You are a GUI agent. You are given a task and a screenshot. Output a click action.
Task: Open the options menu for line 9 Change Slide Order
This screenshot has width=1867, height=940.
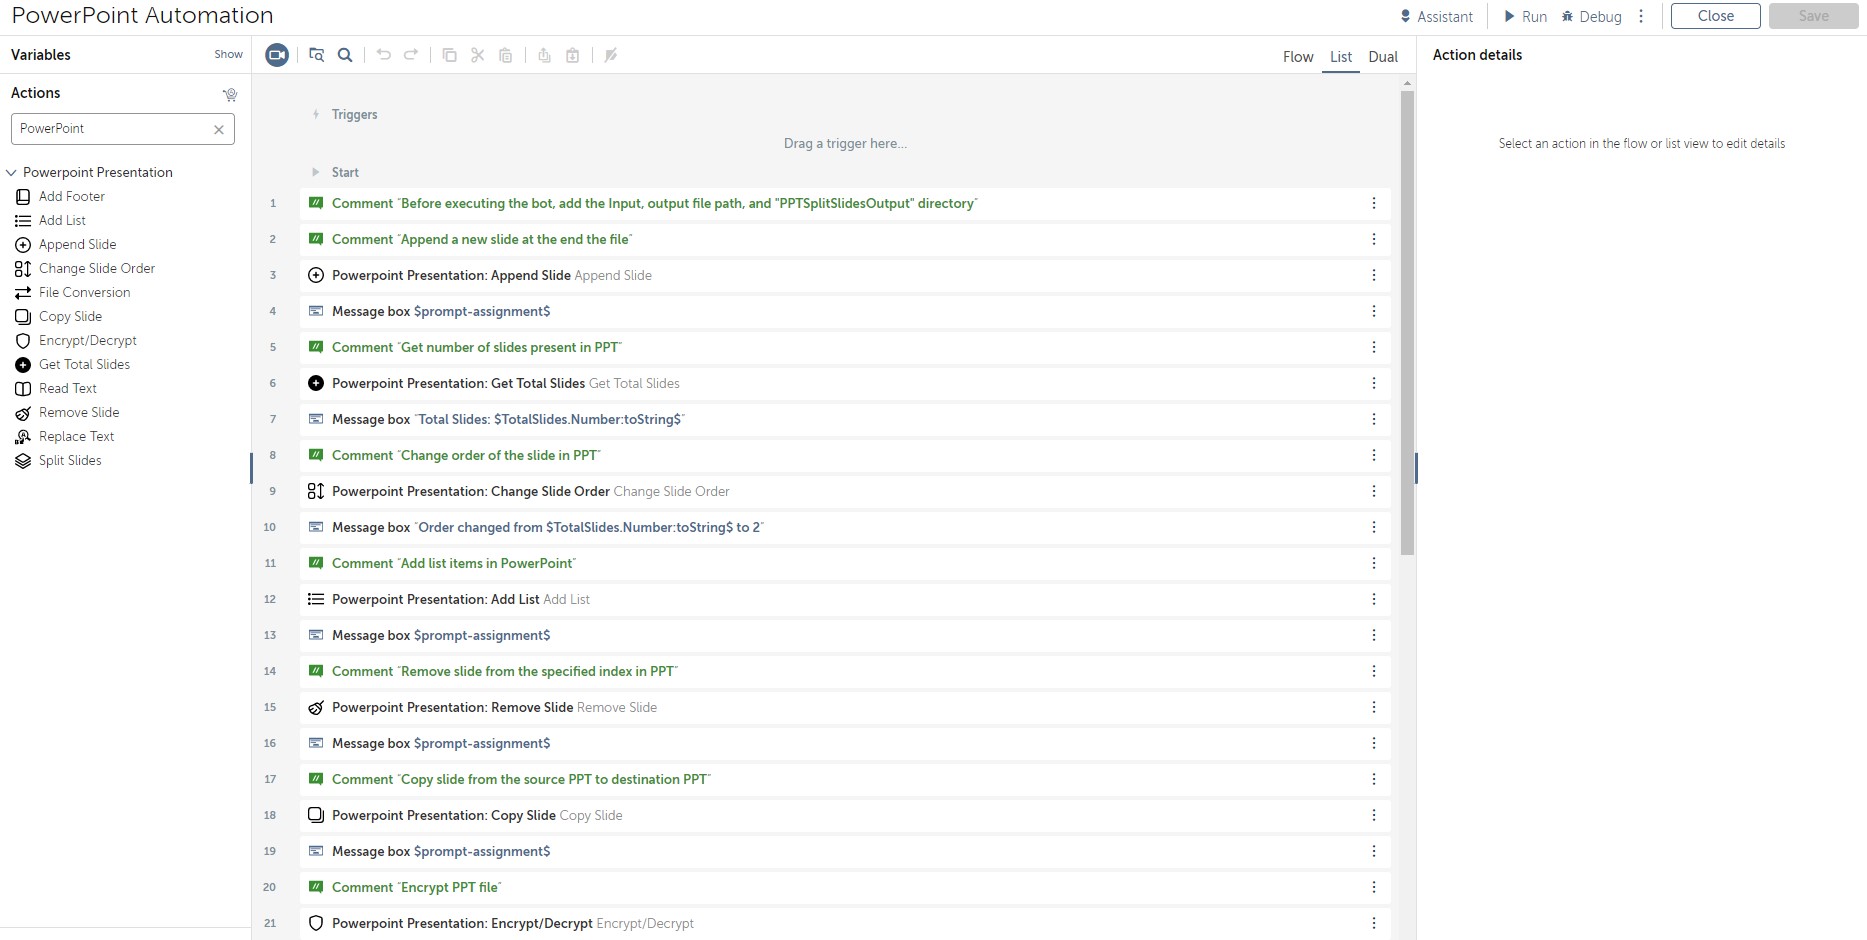point(1374,491)
